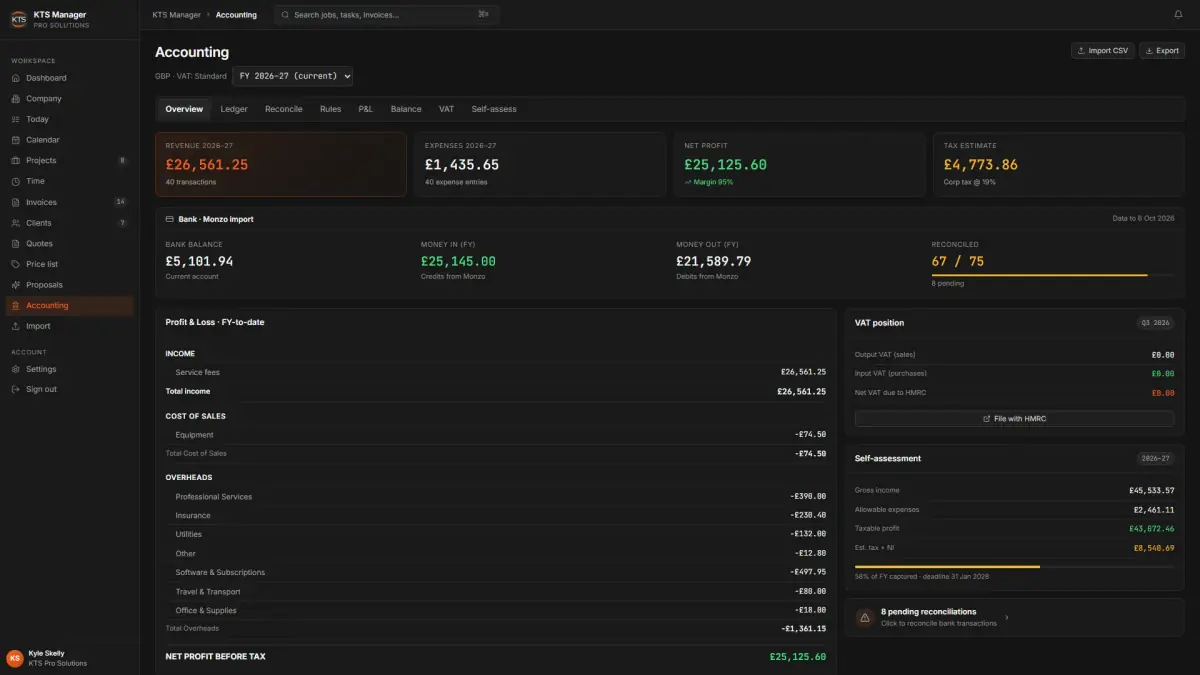The width and height of the screenshot is (1200, 675).
Task: Select Accounting in the sidebar
Action: coord(69,305)
